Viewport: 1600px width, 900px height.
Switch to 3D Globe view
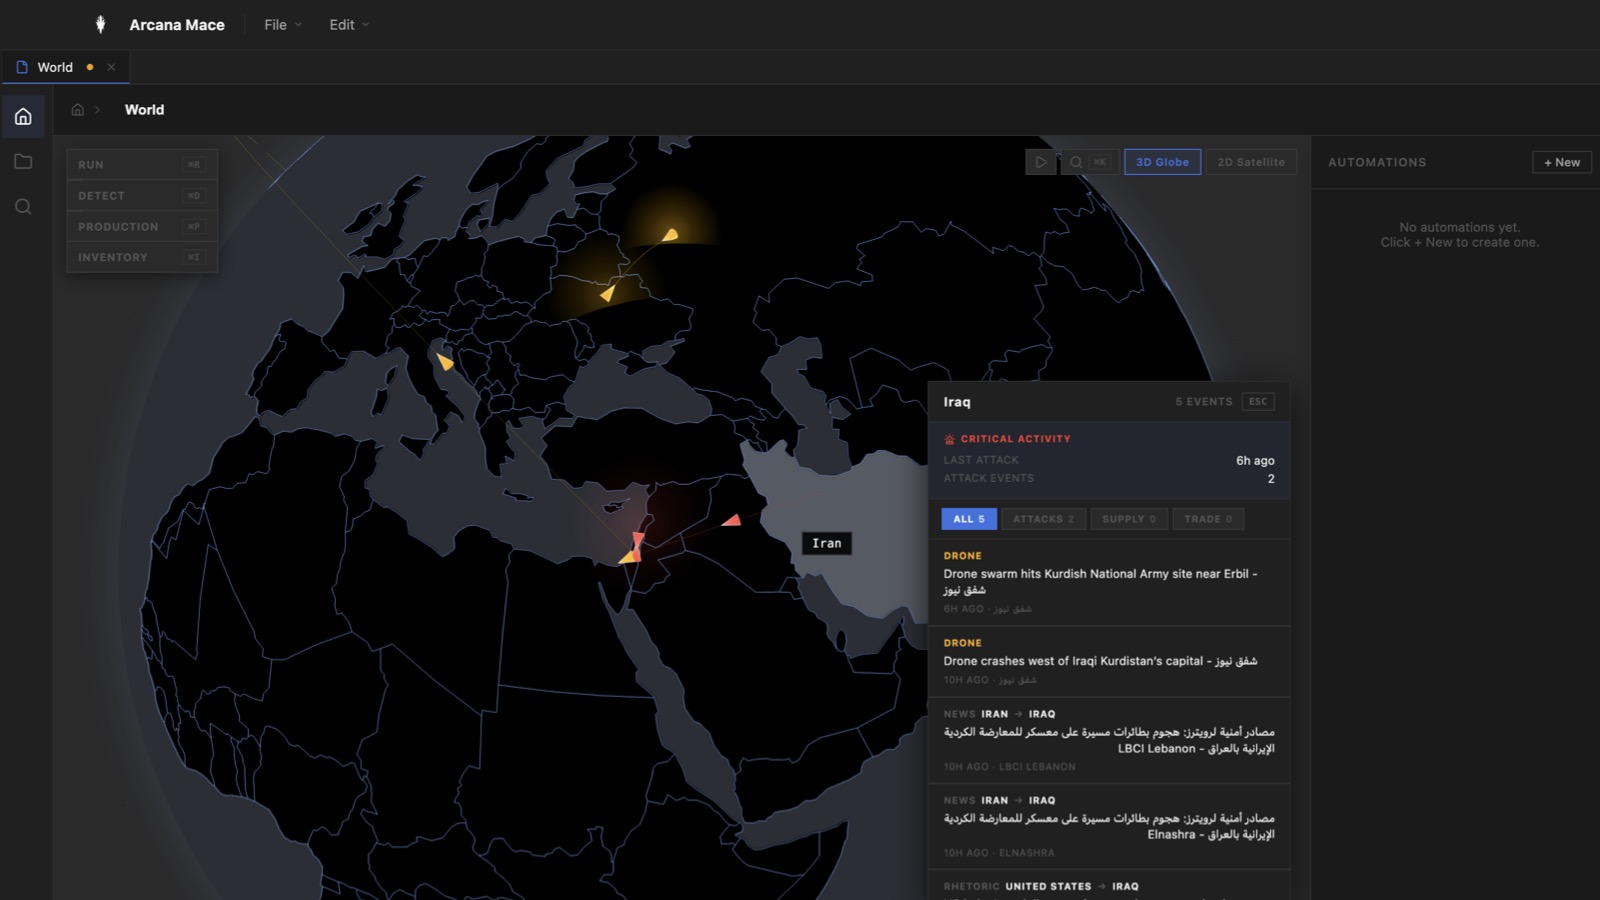click(x=1162, y=162)
